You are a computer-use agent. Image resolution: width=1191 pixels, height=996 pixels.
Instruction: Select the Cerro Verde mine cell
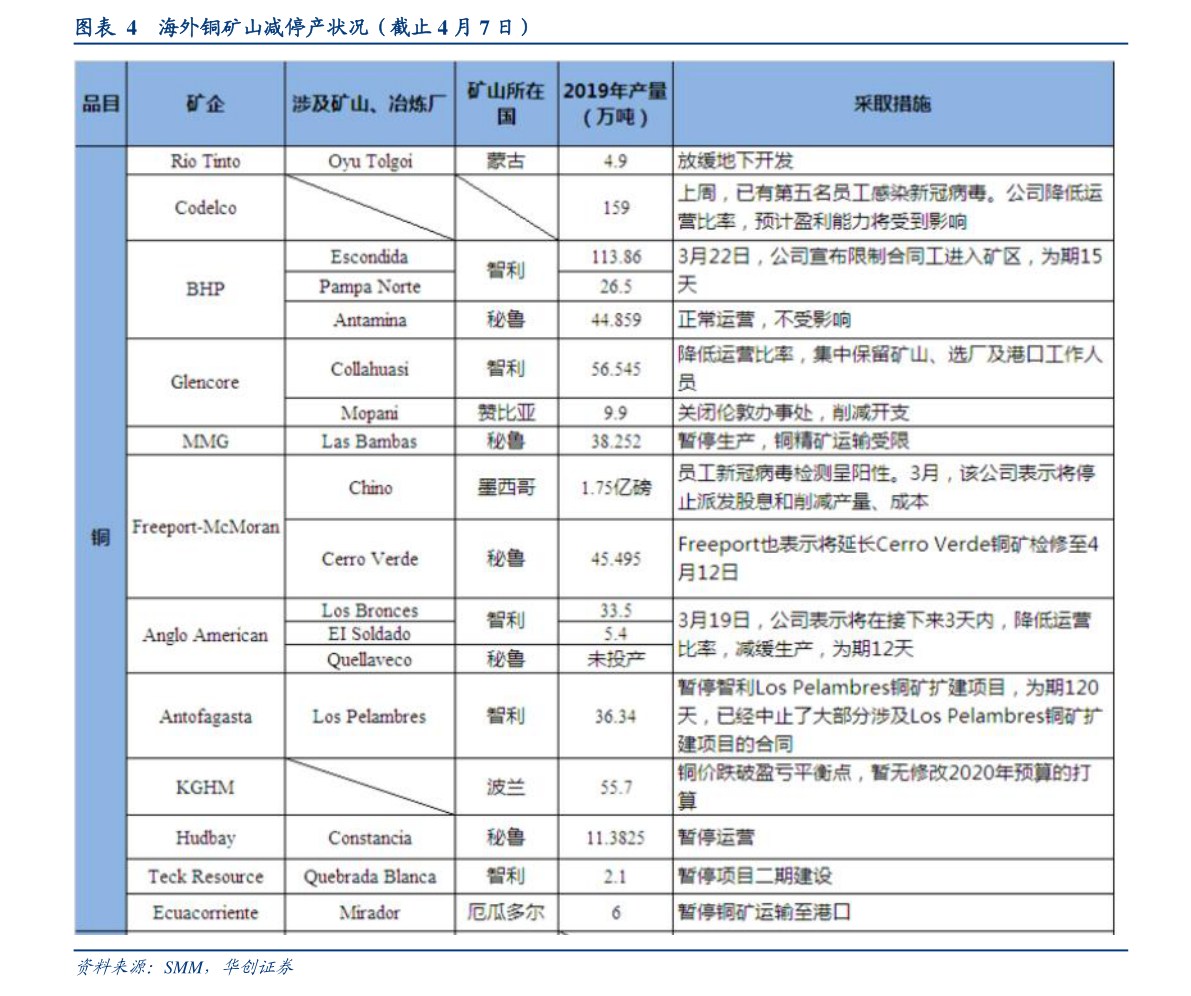[370, 559]
